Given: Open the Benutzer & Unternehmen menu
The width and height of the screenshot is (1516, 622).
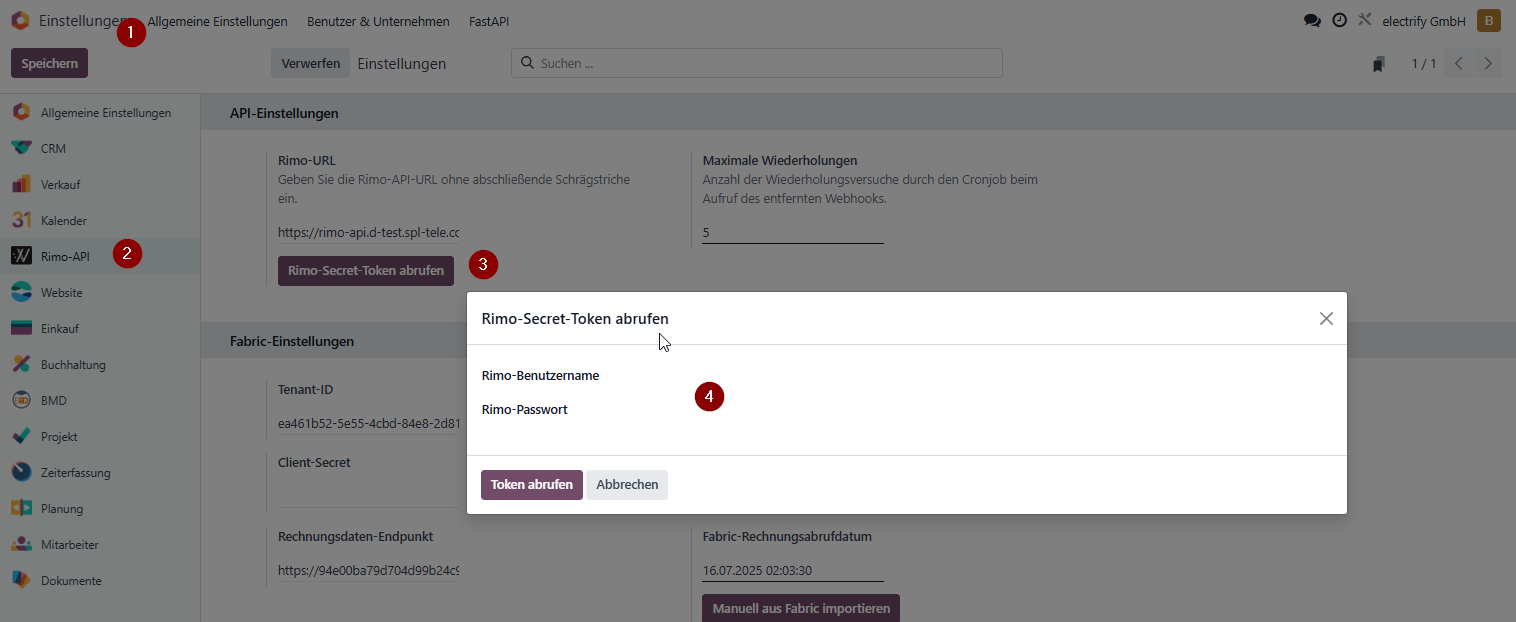Looking at the screenshot, I should (x=378, y=21).
